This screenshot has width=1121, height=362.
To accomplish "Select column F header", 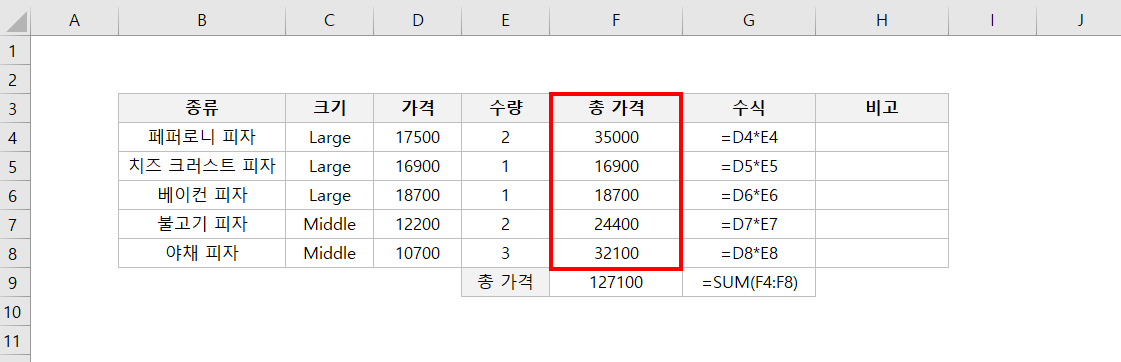I will (x=616, y=21).
